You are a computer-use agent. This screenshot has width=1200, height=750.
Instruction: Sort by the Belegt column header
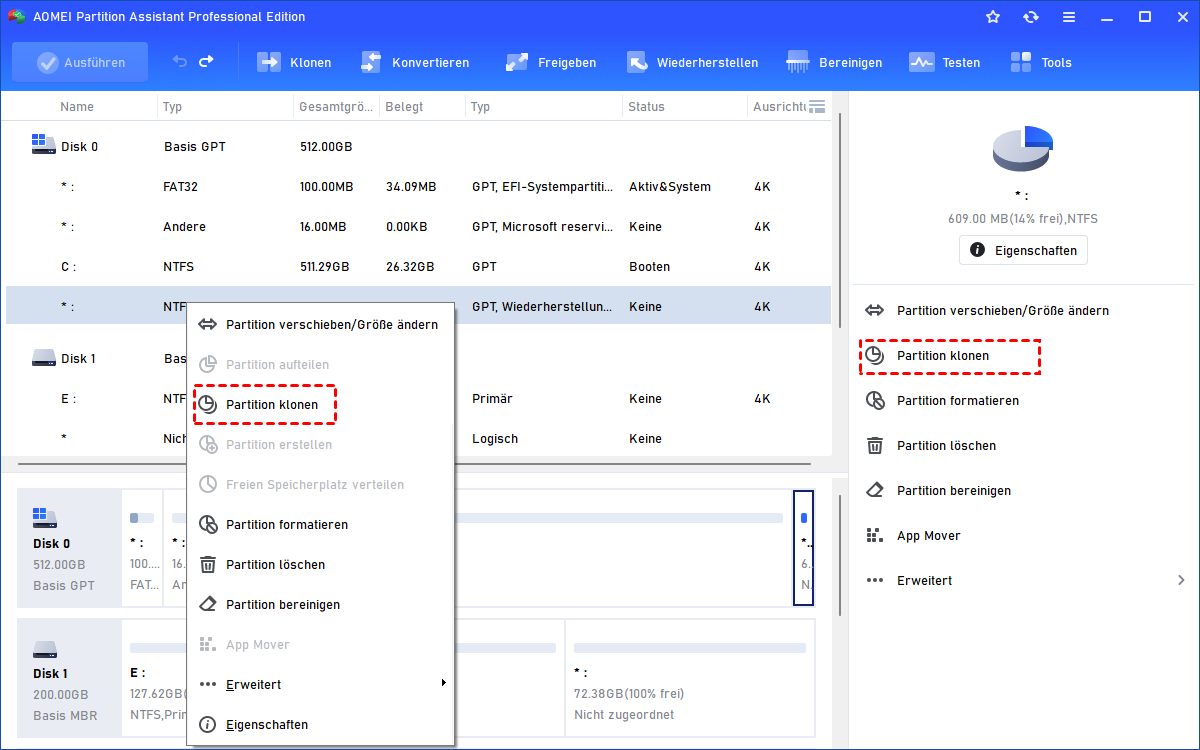tap(404, 107)
